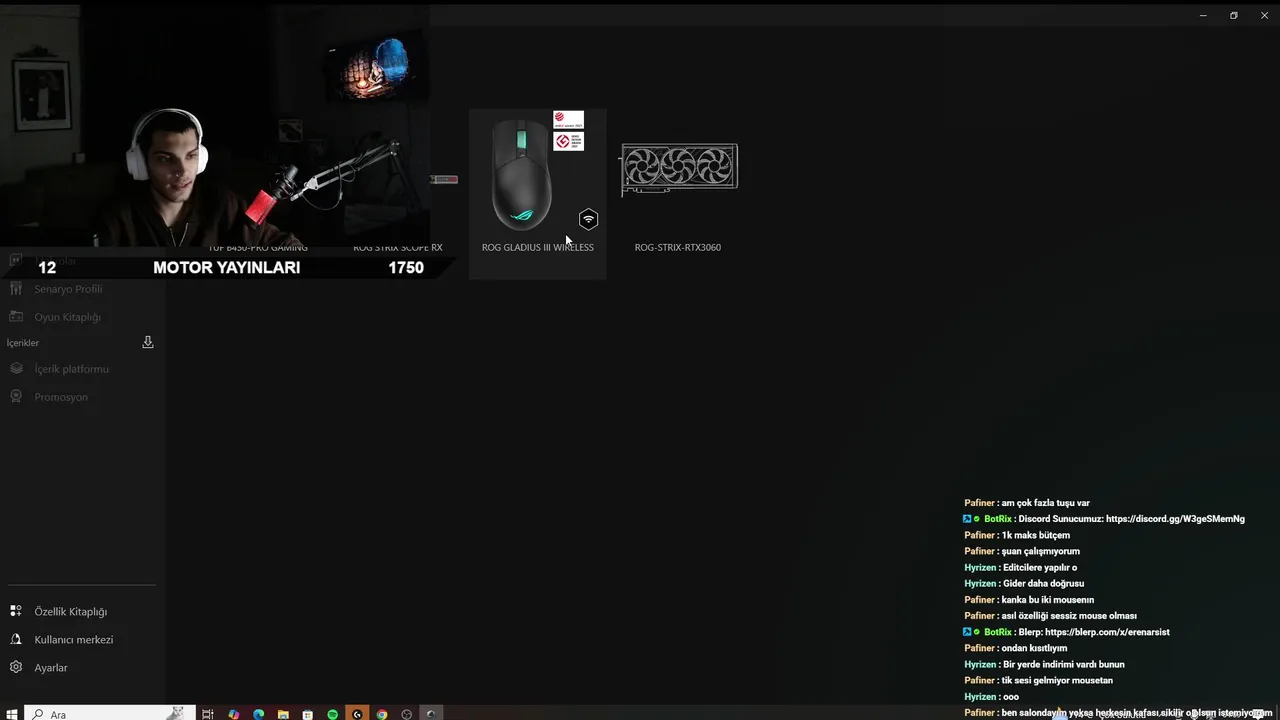The image size is (1280, 720).
Task: Click chat message 'tik sesi gelmiyor mousetan'
Action: [1057, 680]
